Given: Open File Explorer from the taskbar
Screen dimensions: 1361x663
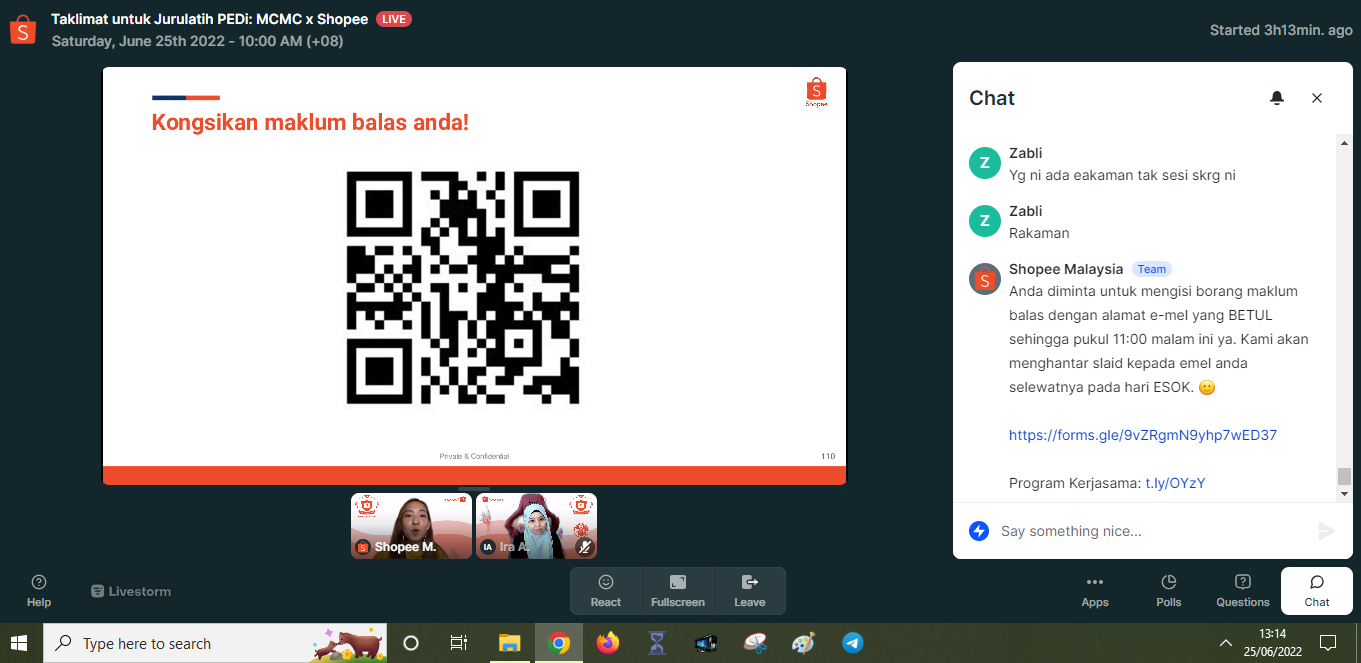Looking at the screenshot, I should click(x=510, y=643).
